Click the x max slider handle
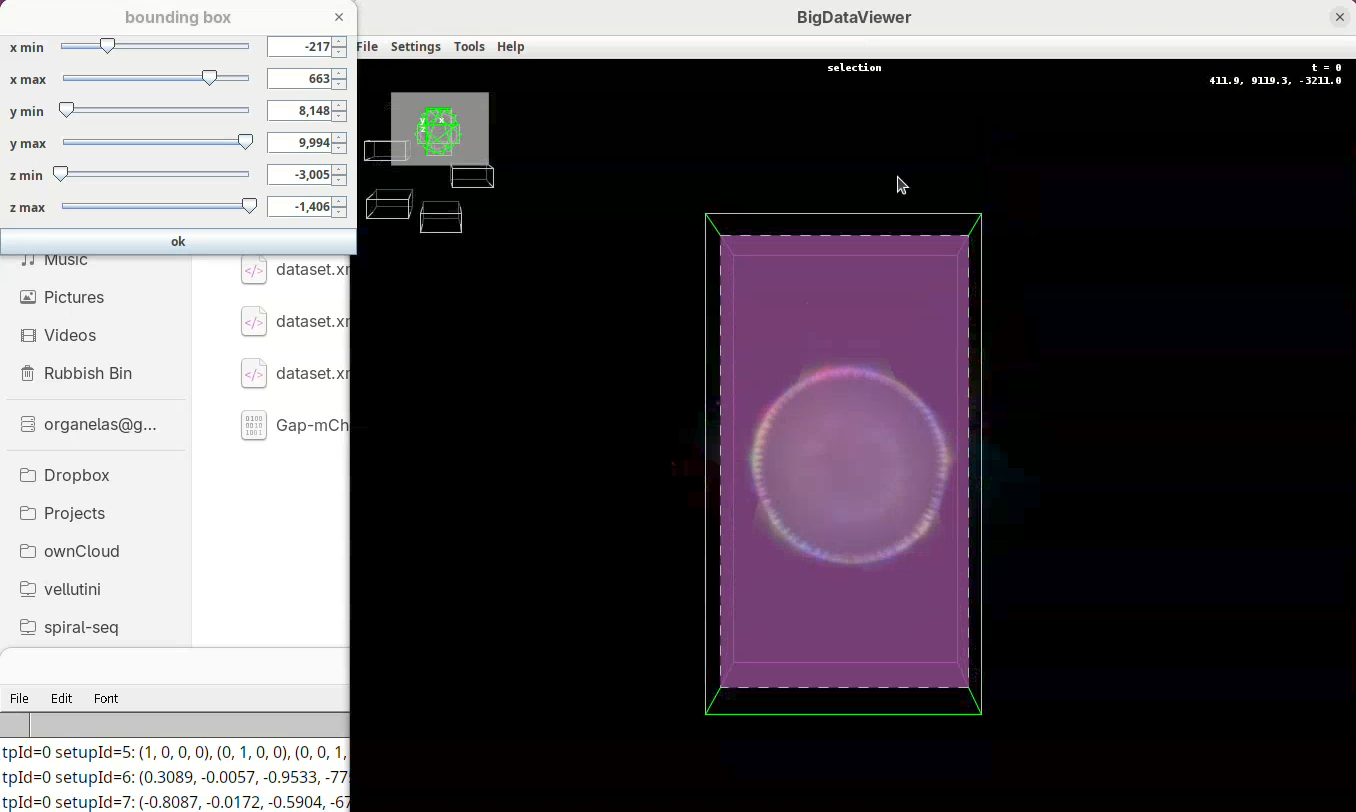1356x812 pixels. click(209, 78)
